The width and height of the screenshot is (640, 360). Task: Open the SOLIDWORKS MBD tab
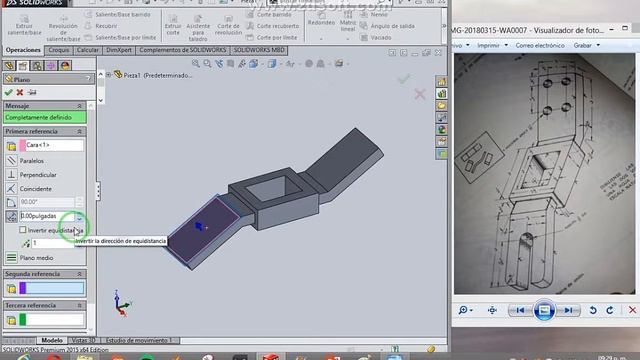pyautogui.click(x=259, y=50)
